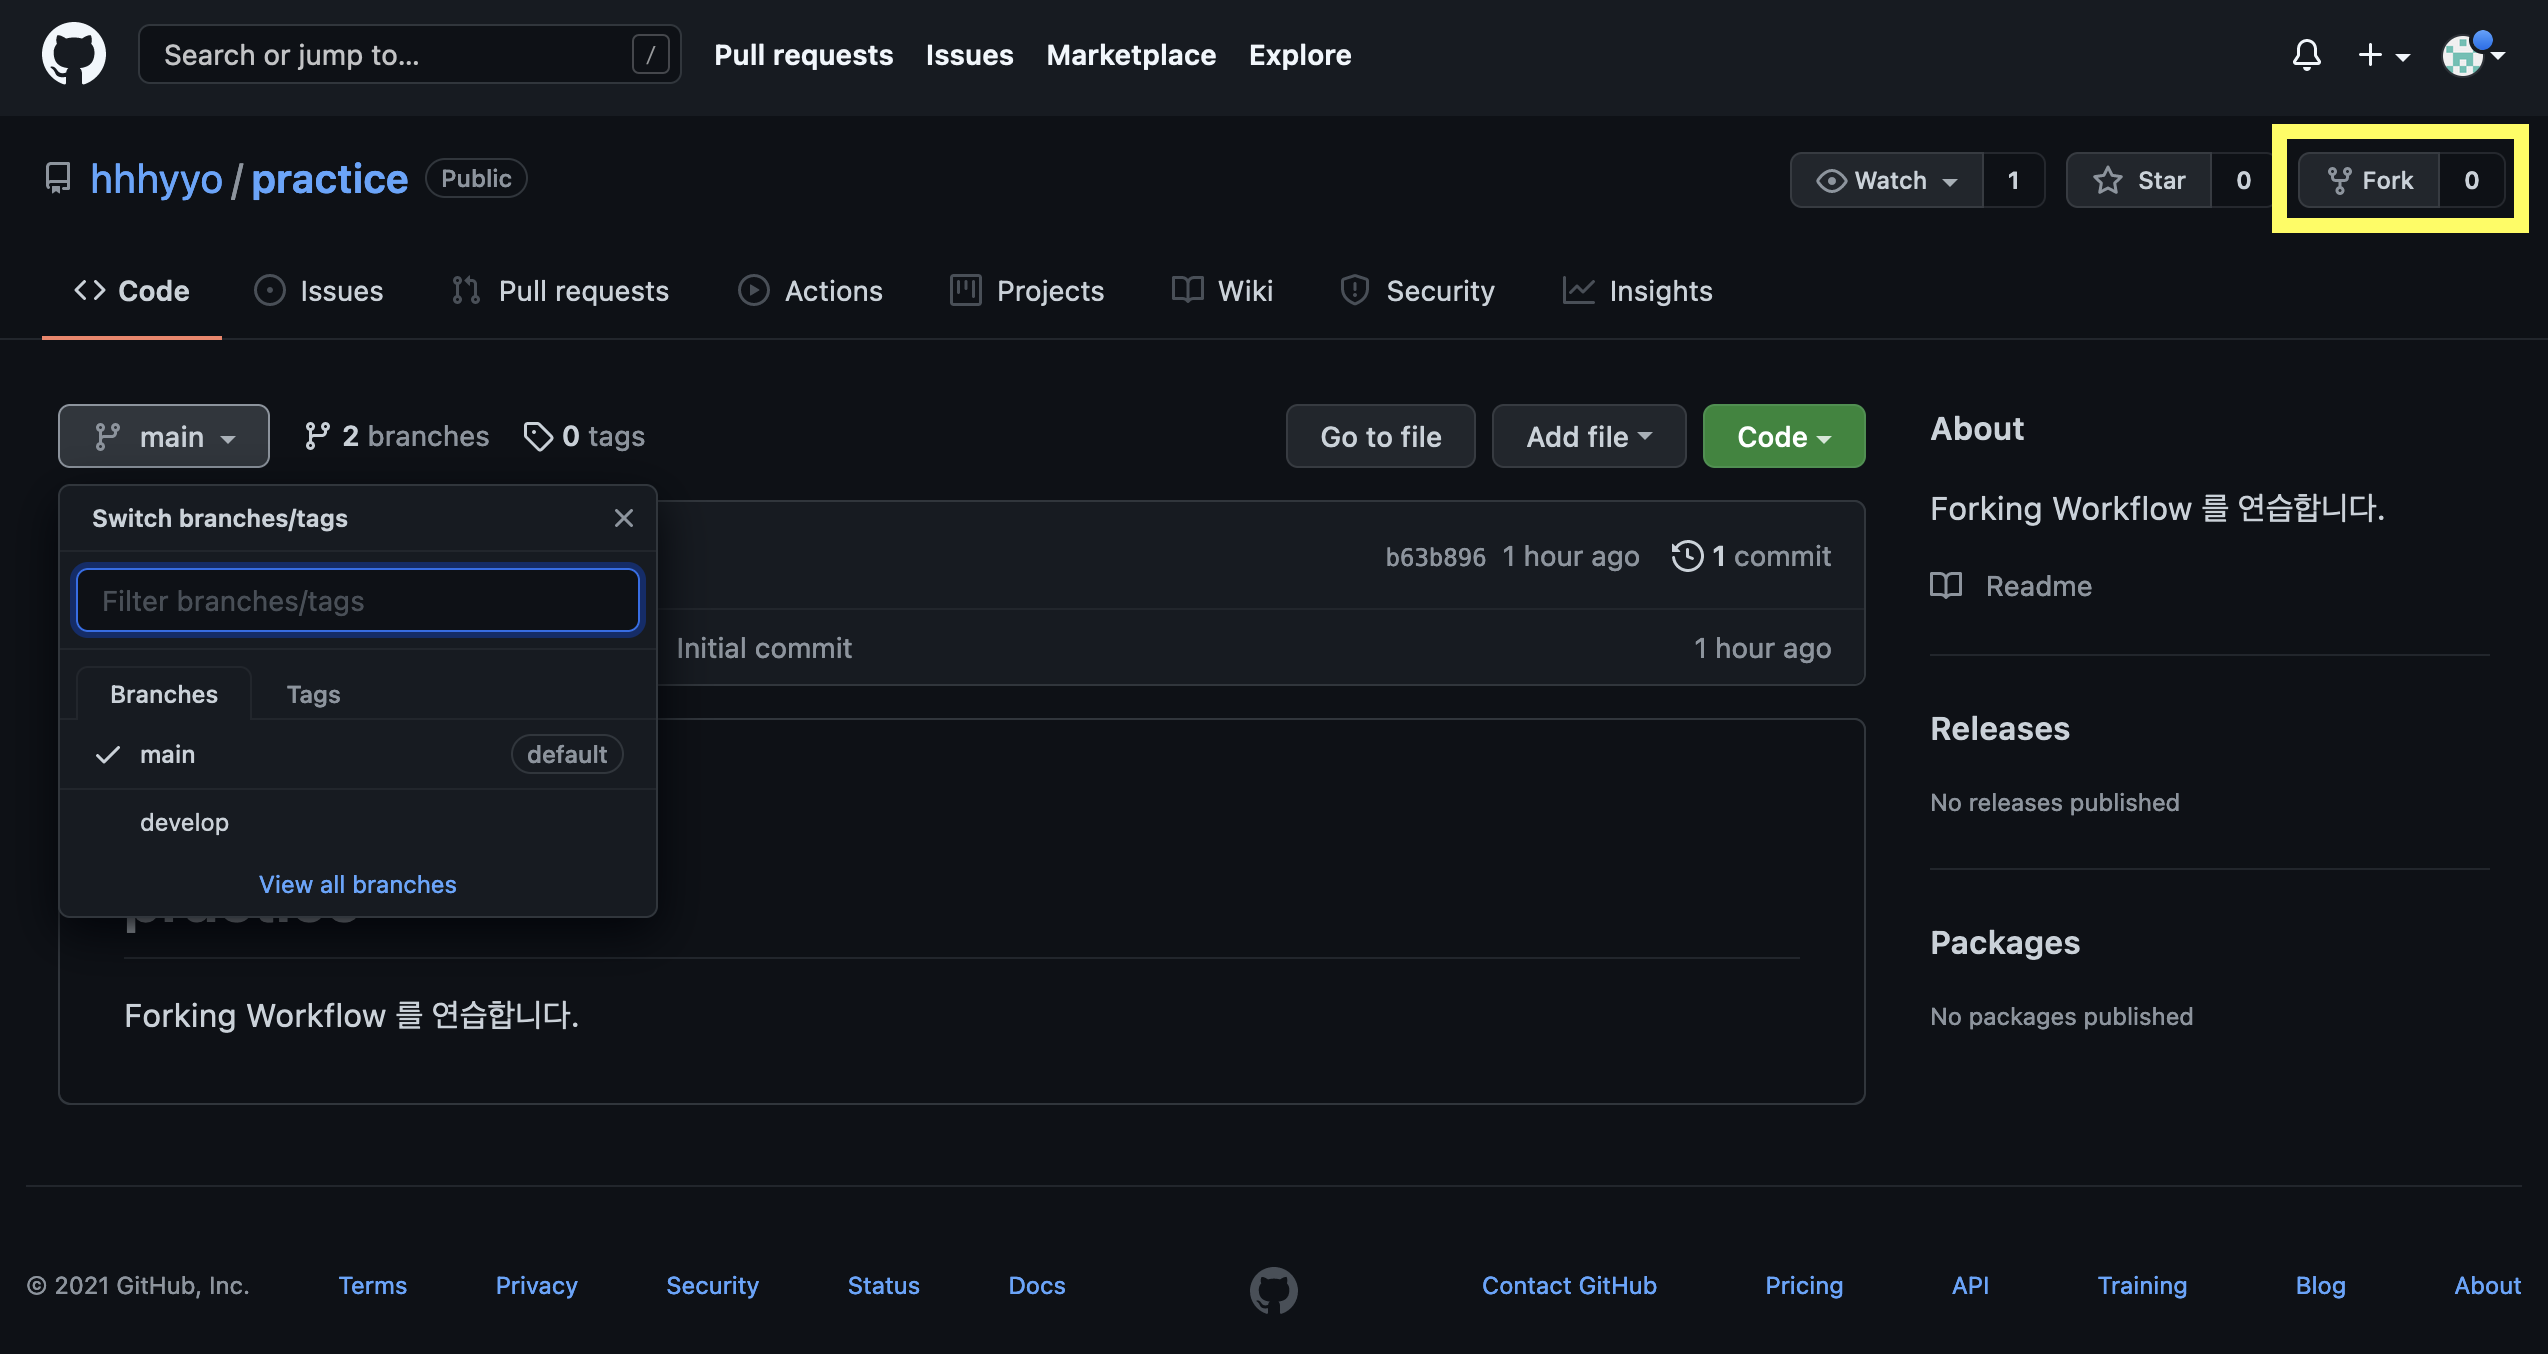Open the notifications bell
This screenshot has width=2548, height=1354.
click(x=2306, y=54)
